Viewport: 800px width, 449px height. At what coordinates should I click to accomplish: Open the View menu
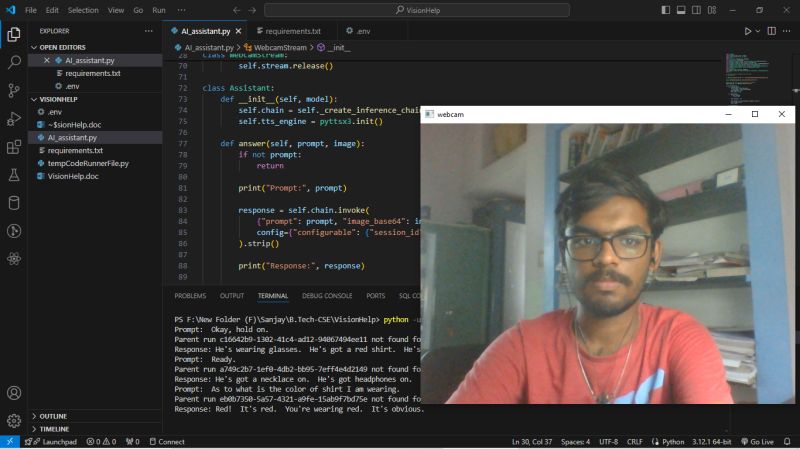[116, 10]
